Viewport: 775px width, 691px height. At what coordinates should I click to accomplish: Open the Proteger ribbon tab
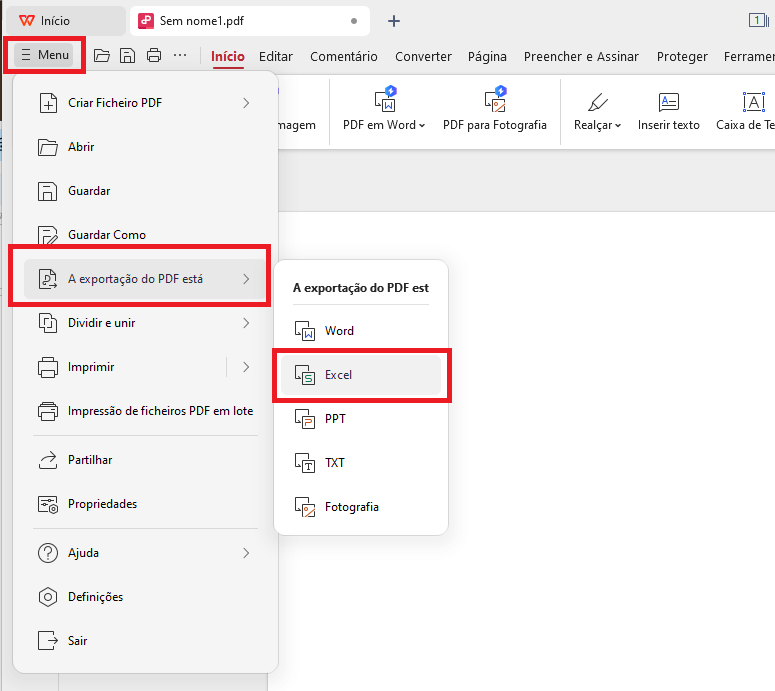[x=682, y=56]
